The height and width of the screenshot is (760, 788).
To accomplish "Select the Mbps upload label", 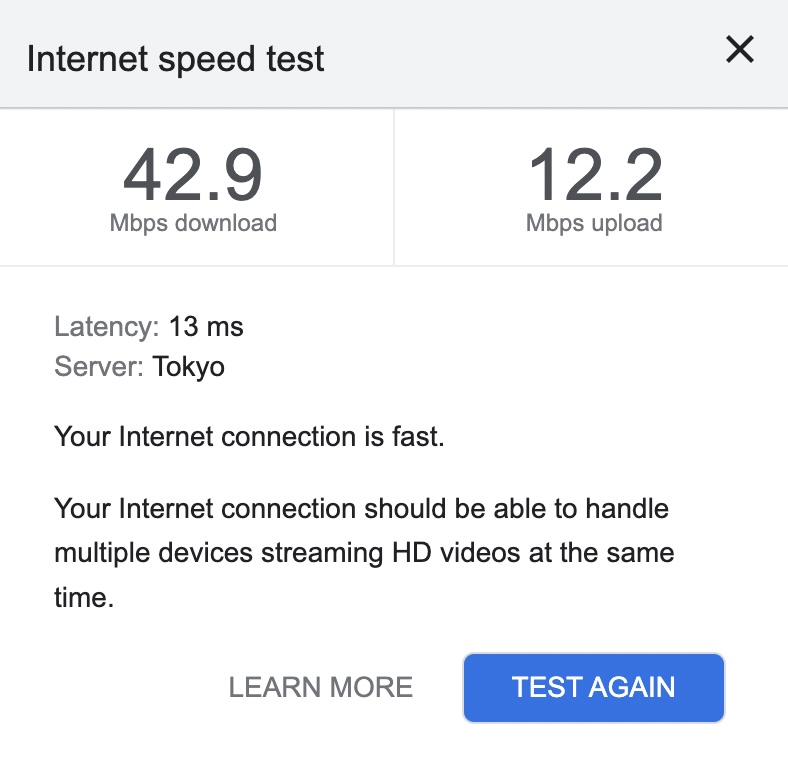I will (594, 223).
